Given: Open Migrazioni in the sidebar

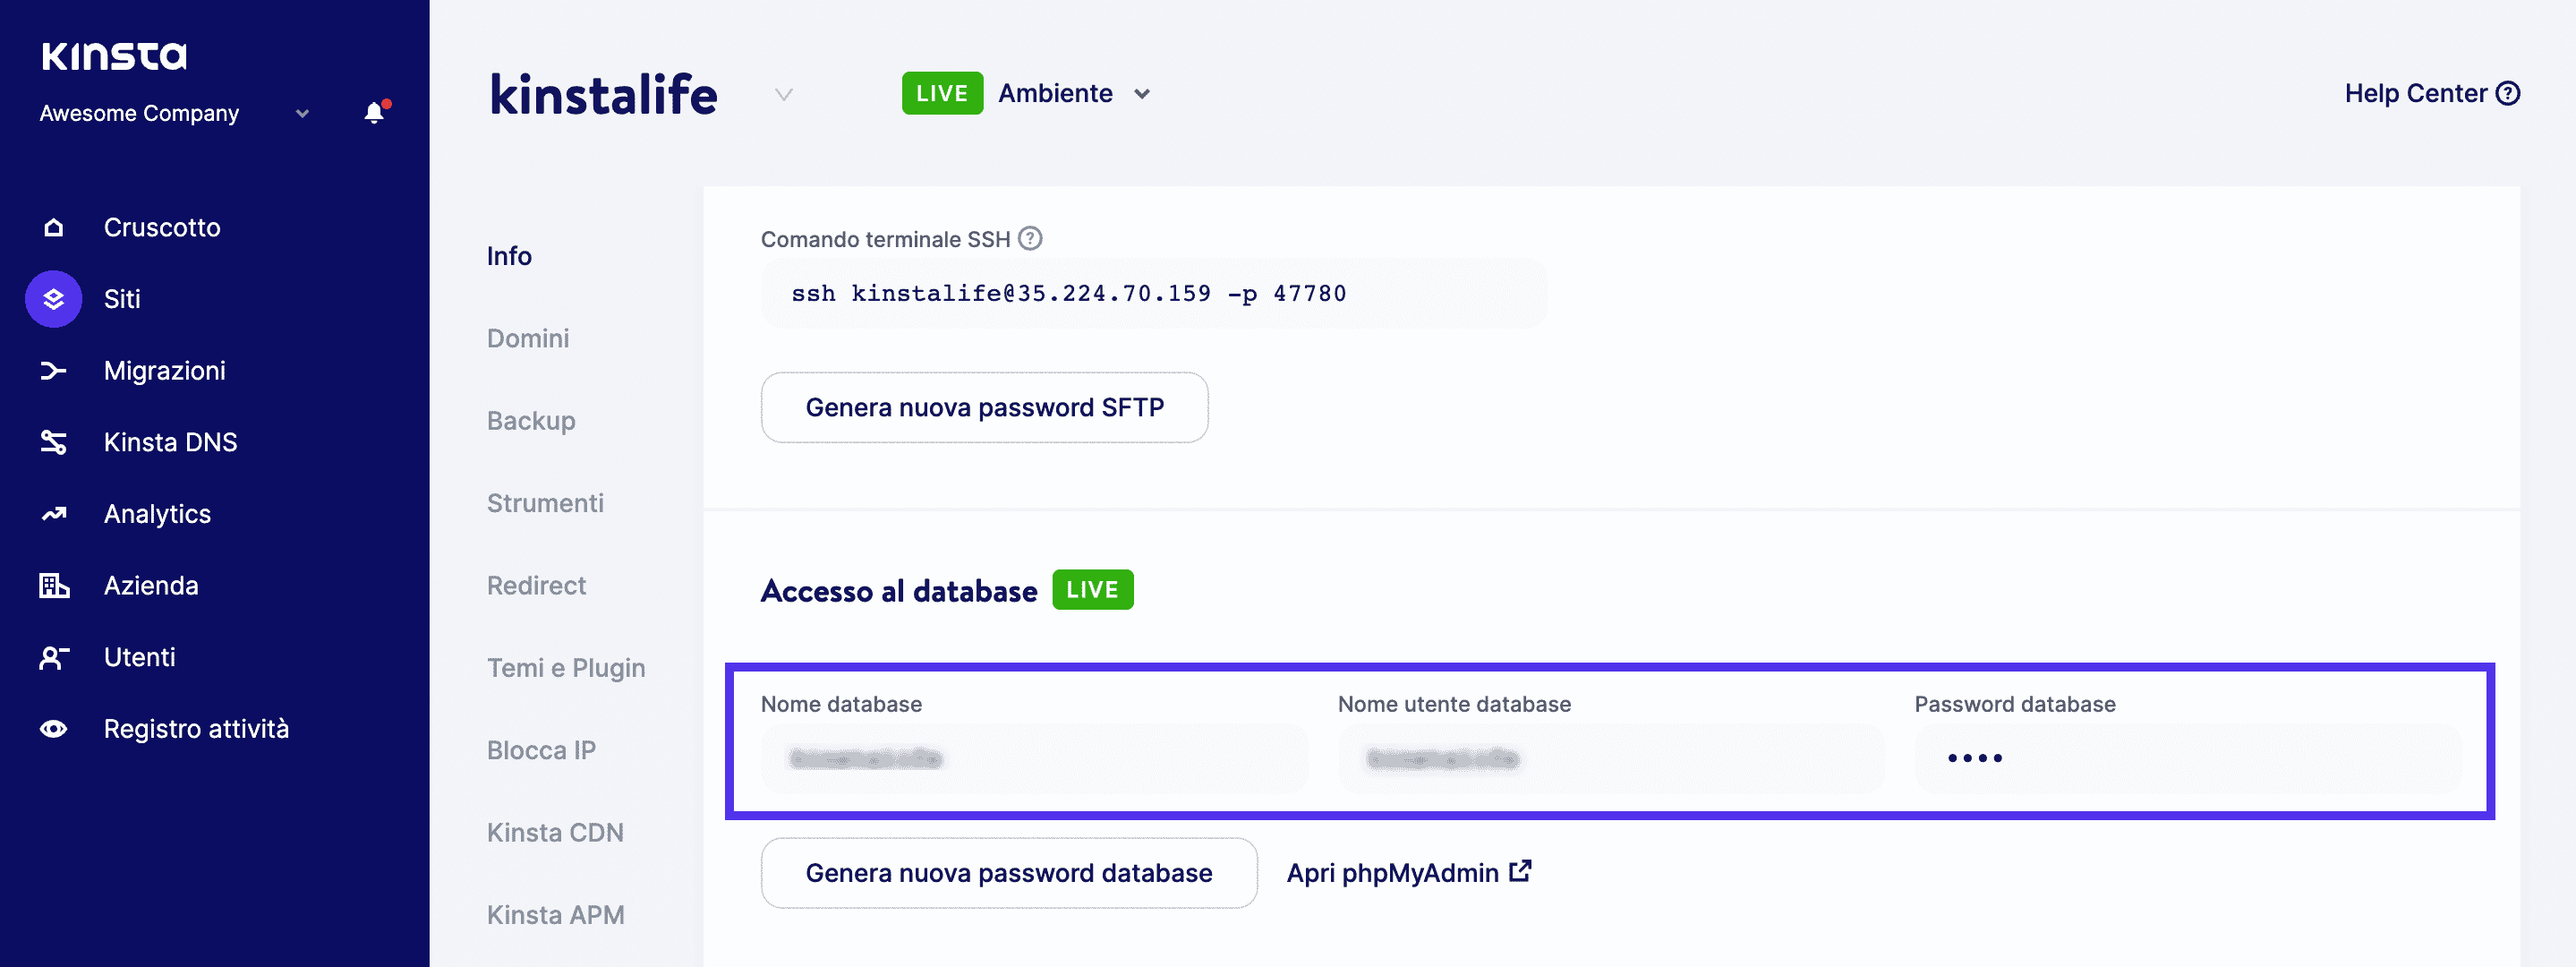Looking at the screenshot, I should tap(165, 371).
